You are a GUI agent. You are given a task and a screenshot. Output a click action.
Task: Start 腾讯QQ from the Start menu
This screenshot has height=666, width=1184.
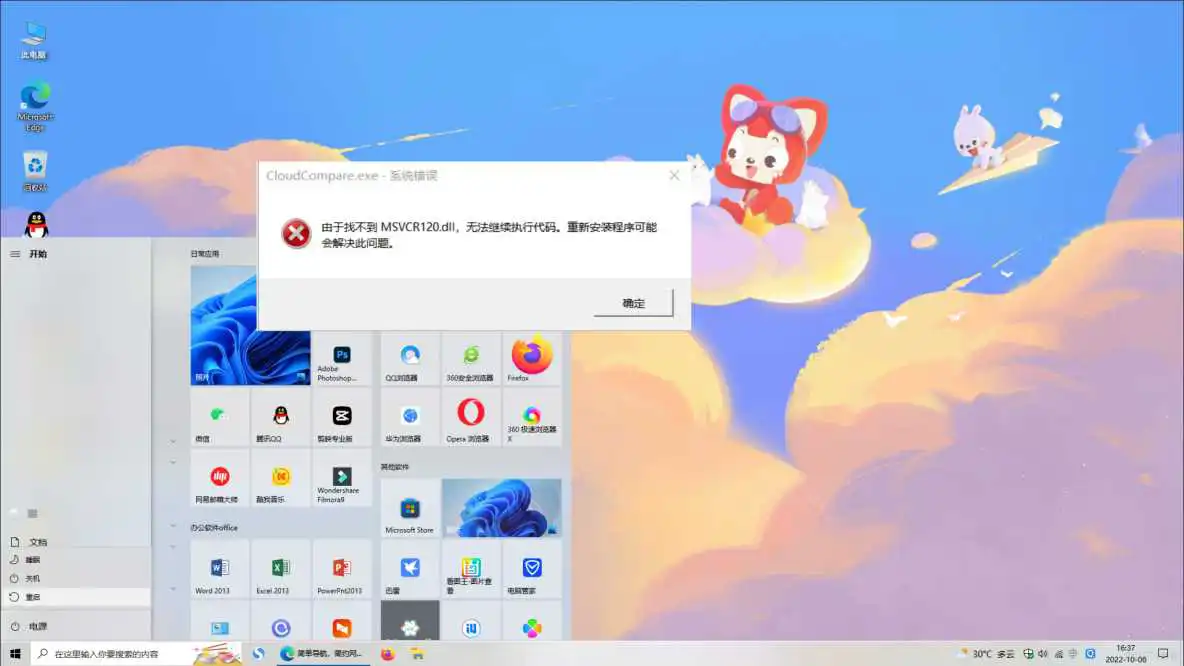coord(281,418)
